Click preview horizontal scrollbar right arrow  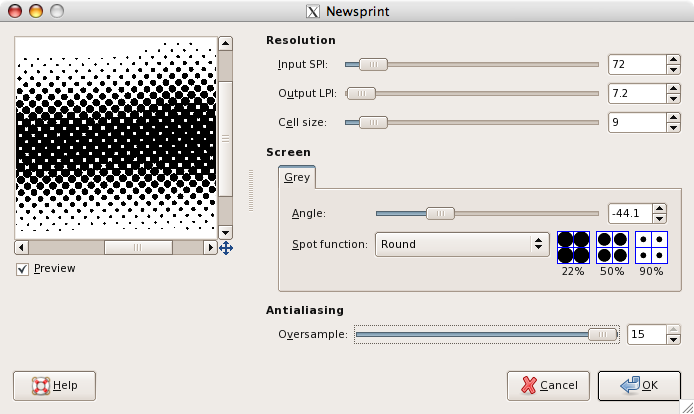coord(210,248)
